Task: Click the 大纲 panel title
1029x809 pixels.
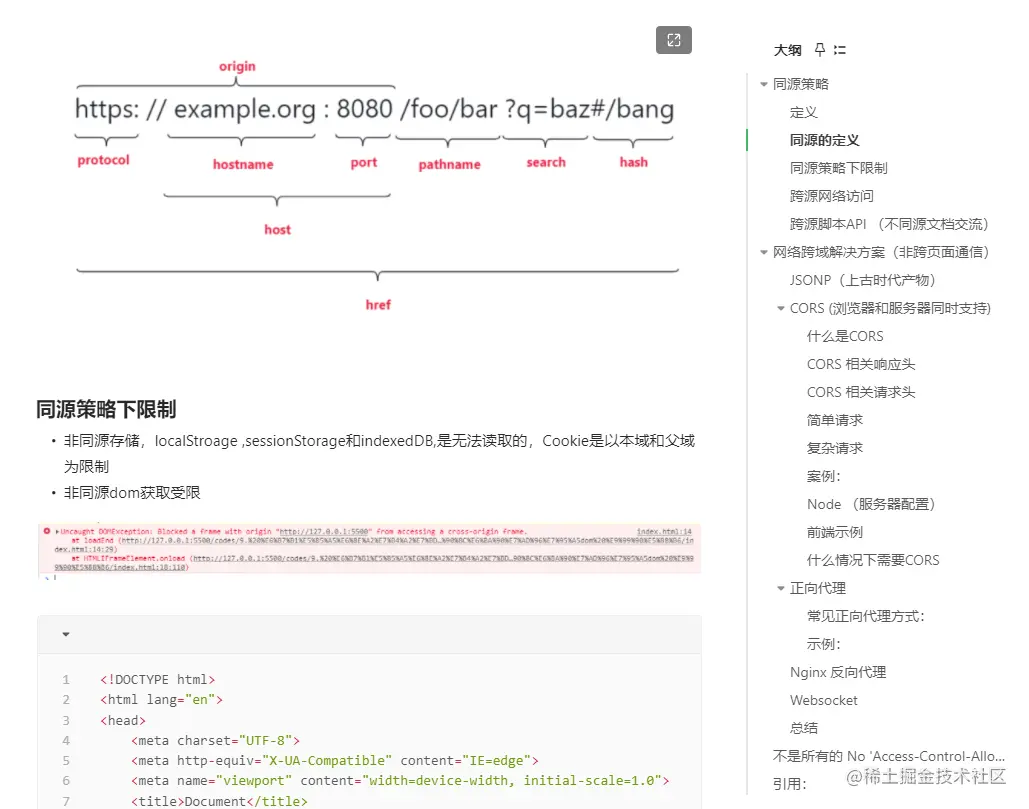Action: [x=788, y=50]
